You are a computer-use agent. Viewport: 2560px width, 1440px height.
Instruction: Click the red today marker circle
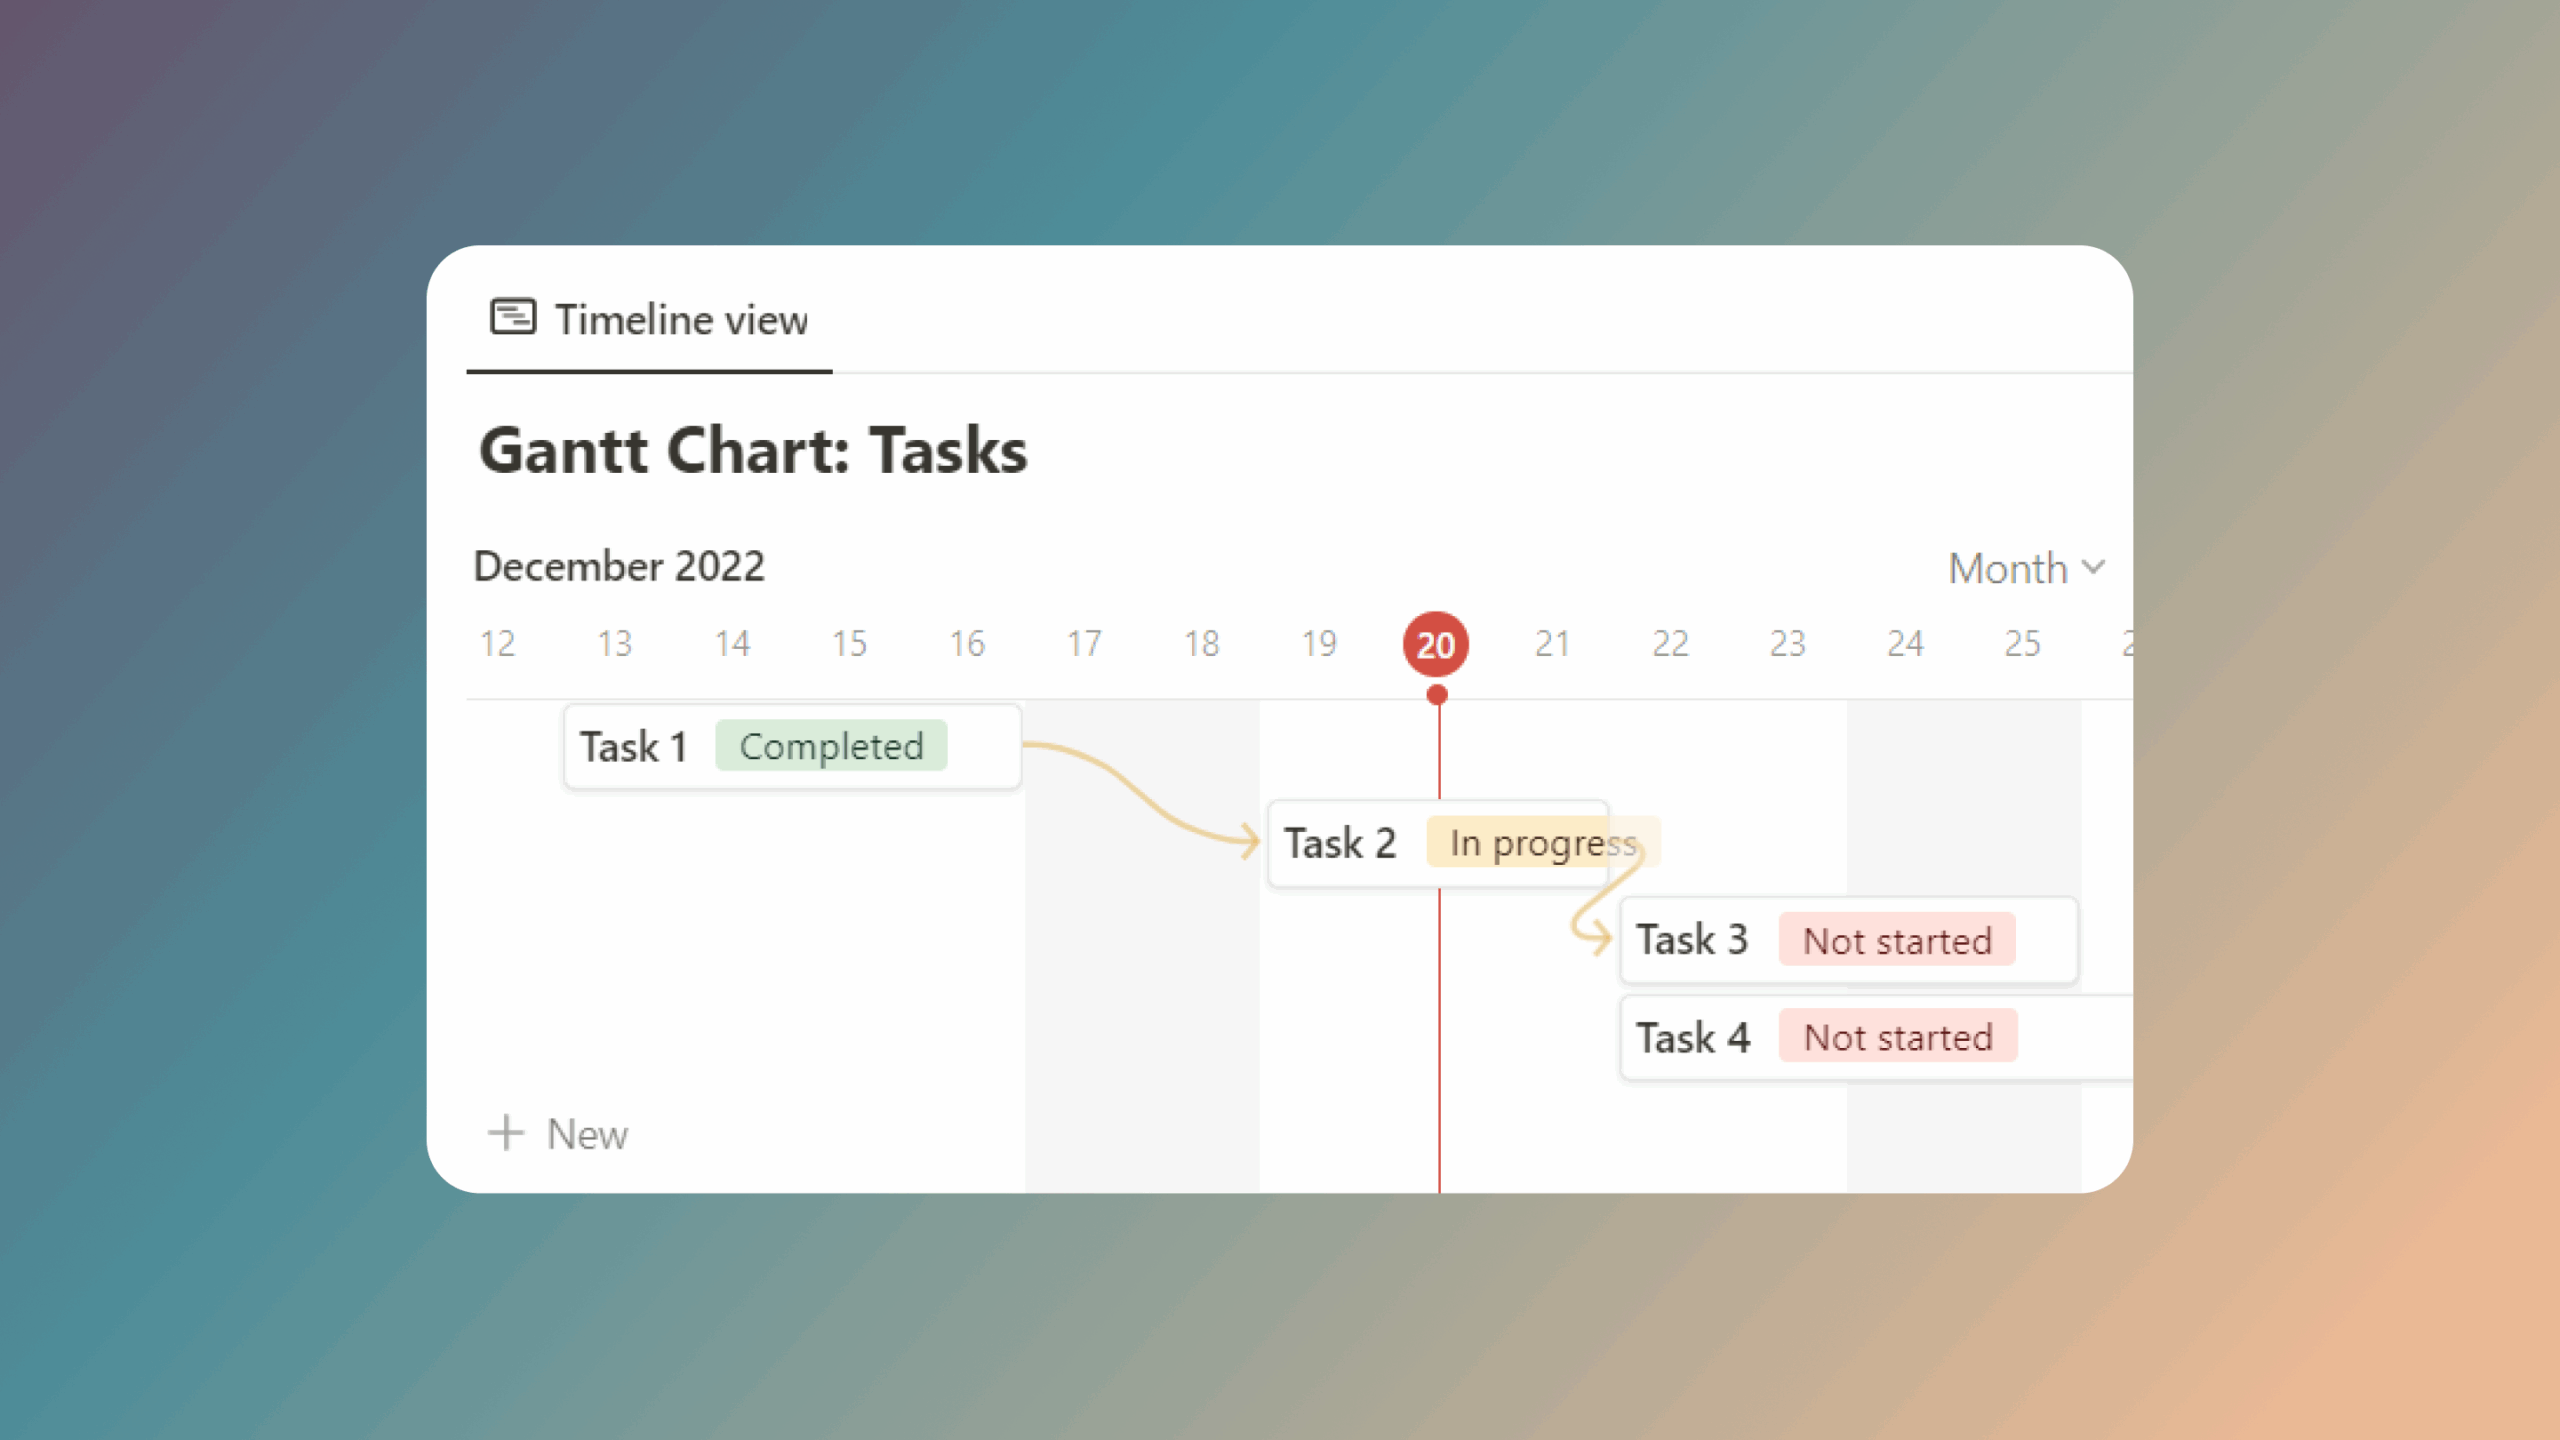point(1435,643)
